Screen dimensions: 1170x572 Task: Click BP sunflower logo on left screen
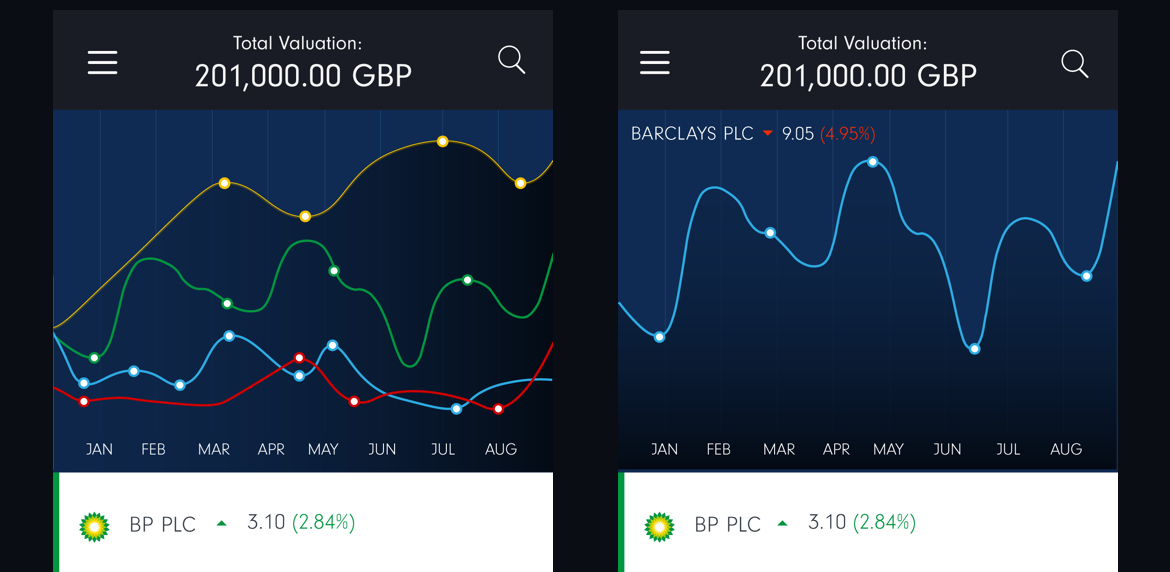pyautogui.click(x=94, y=526)
